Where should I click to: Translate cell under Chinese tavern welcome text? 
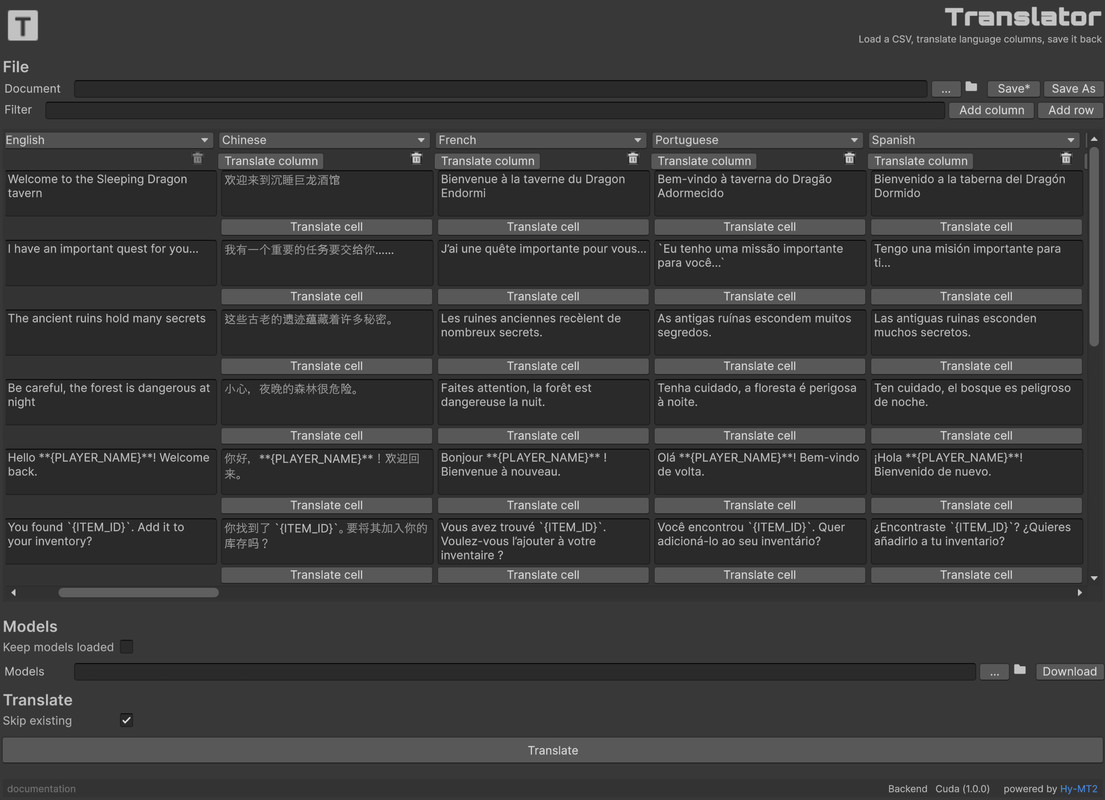[x=326, y=227]
